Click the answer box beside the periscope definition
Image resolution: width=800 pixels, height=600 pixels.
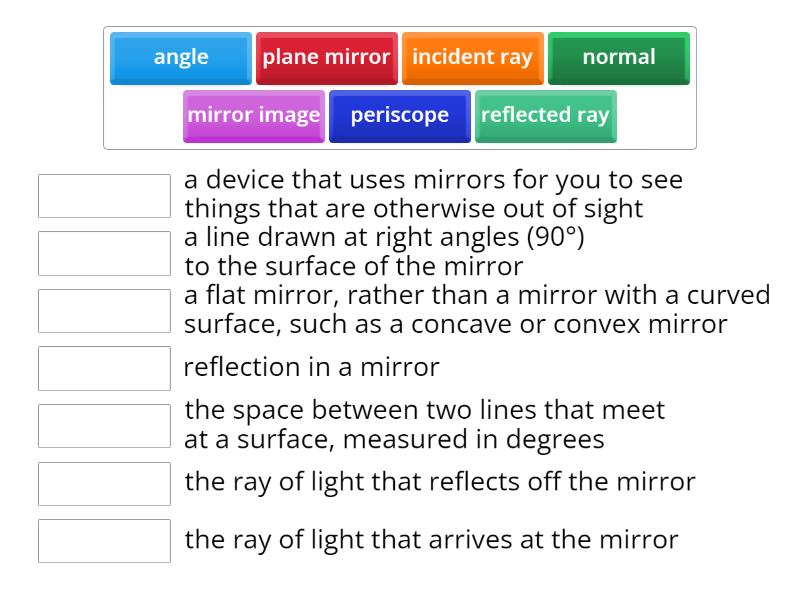104,196
